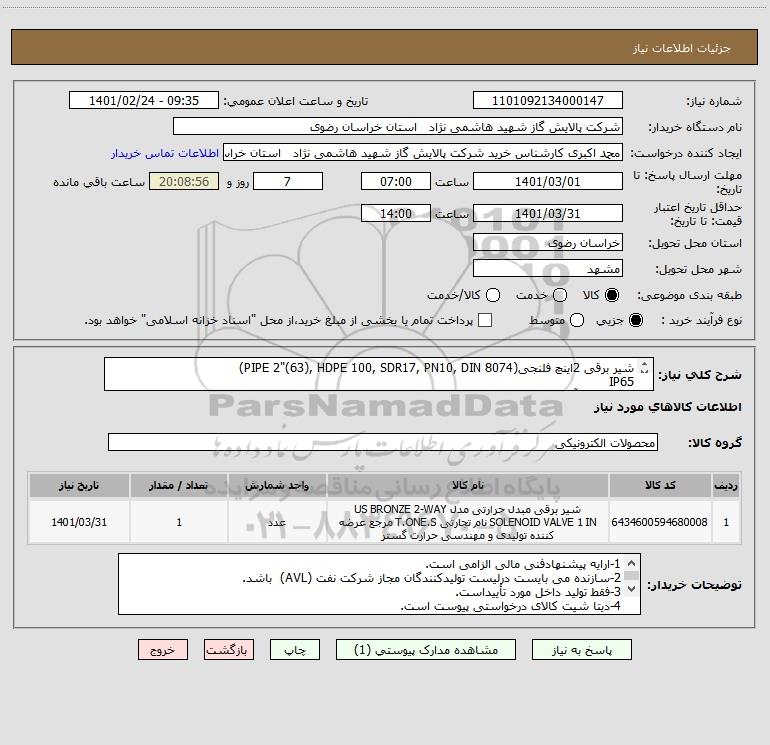The image size is (770, 745).
Task: Click the بازگشت back button
Action: coord(229,650)
